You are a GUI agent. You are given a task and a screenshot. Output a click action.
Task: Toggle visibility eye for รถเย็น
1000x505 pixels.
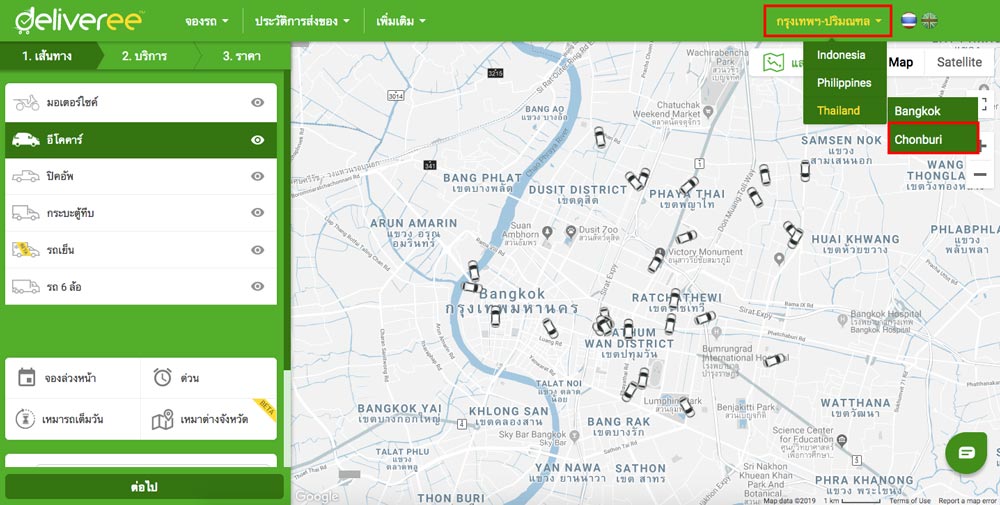tap(257, 250)
